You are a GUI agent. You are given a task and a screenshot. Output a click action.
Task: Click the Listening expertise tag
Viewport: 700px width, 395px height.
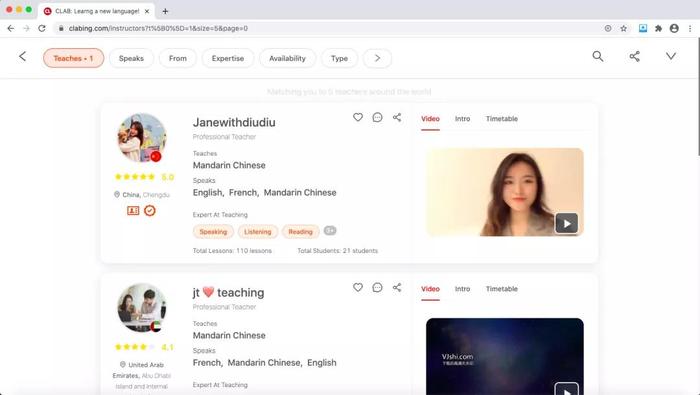tap(258, 232)
